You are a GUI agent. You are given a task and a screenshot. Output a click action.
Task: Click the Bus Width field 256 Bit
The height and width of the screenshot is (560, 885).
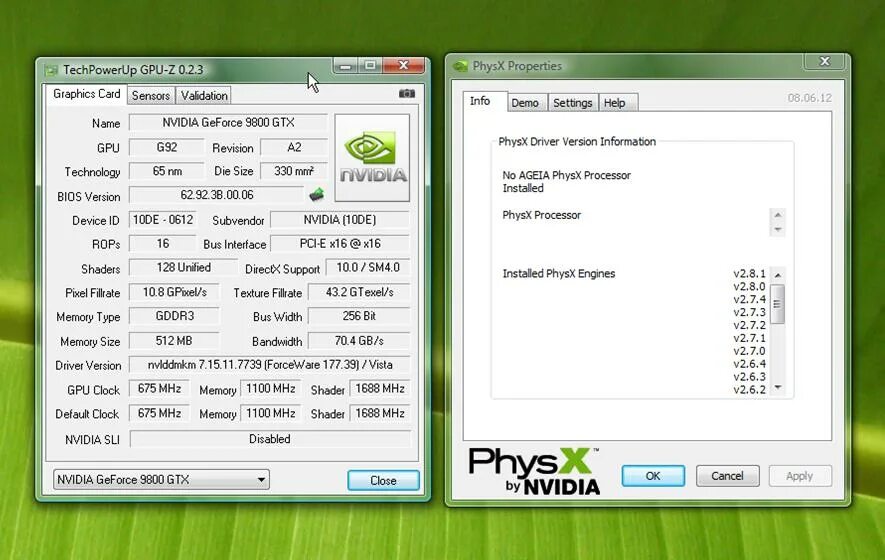click(360, 316)
